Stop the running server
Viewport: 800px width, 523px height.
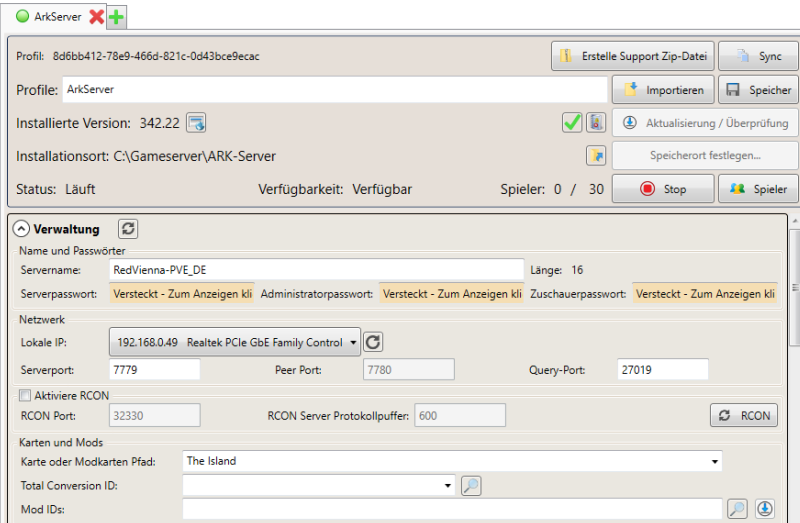(663, 189)
